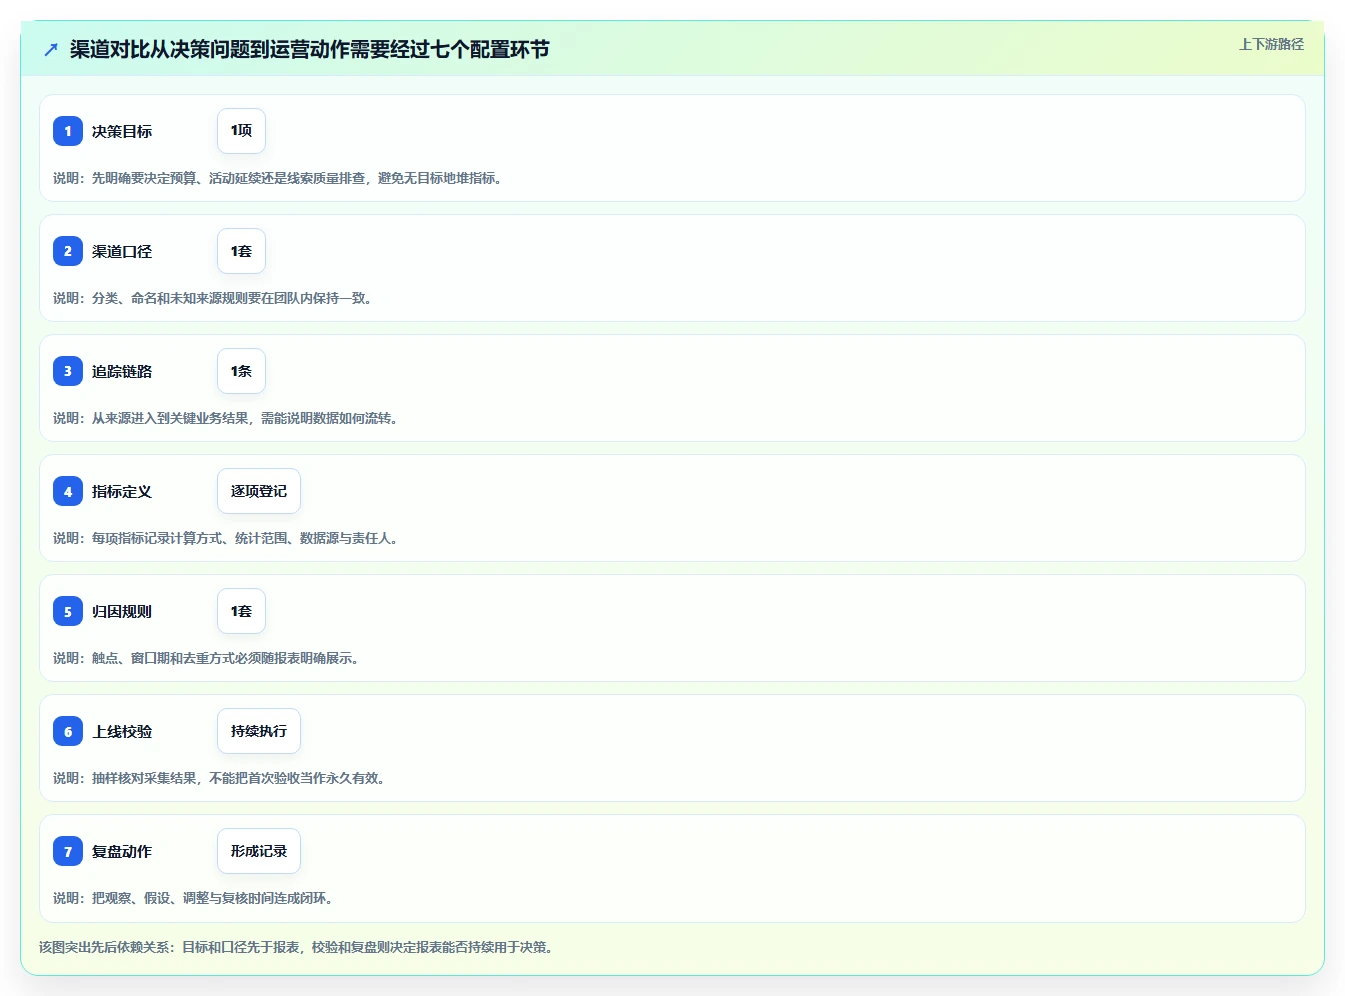Click the description starting 先明确要决定预算
This screenshot has height=996, width=1345.
280,178
